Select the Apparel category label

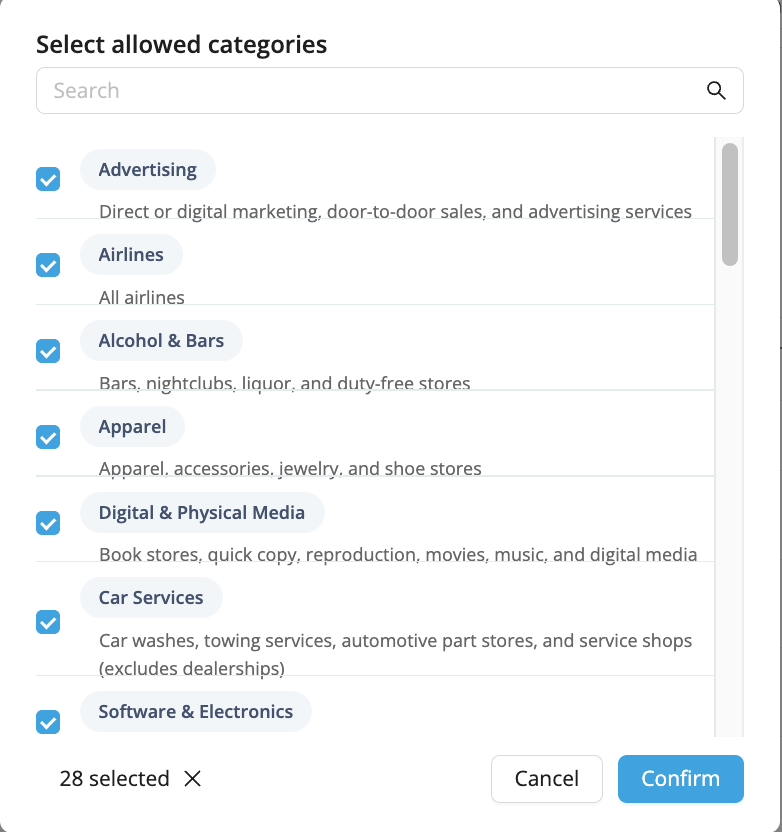132,426
